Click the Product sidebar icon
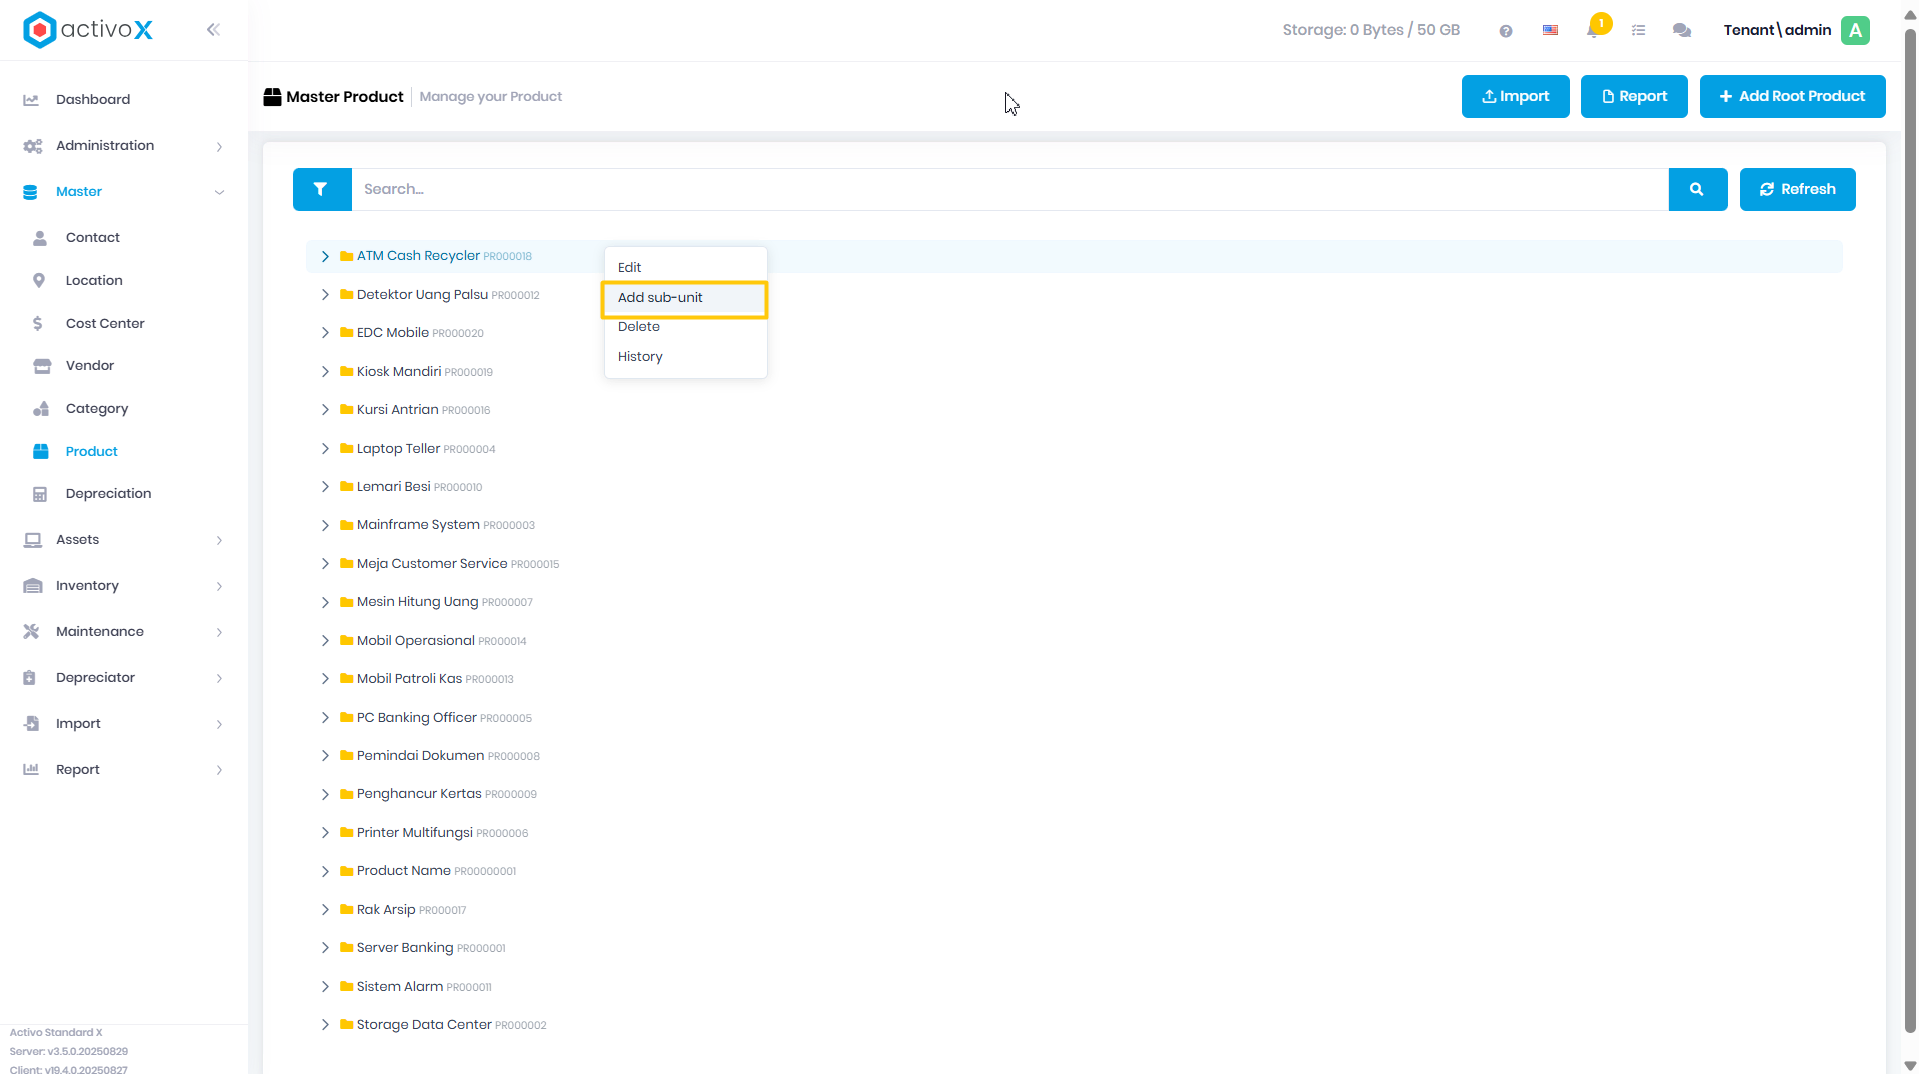 pyautogui.click(x=41, y=451)
